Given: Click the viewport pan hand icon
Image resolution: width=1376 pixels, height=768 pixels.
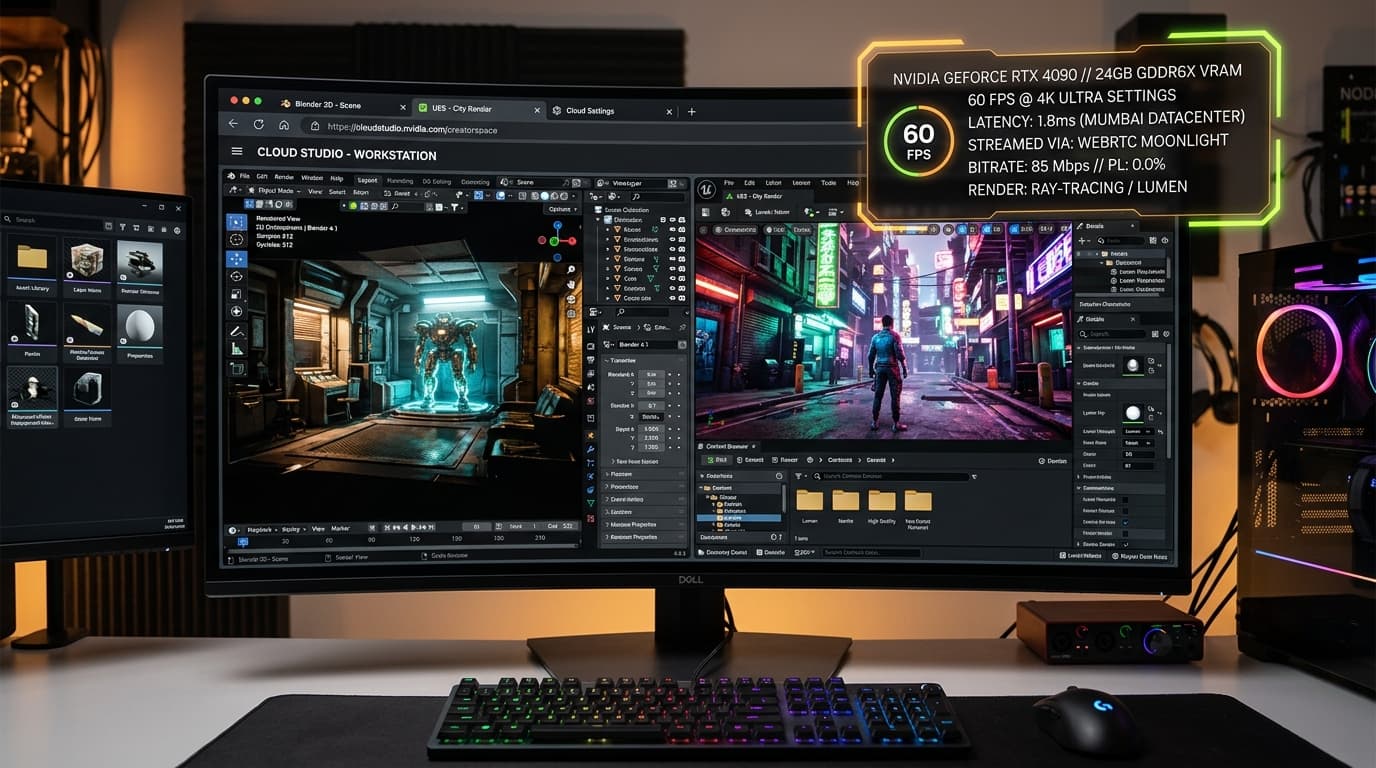Looking at the screenshot, I should [571, 284].
